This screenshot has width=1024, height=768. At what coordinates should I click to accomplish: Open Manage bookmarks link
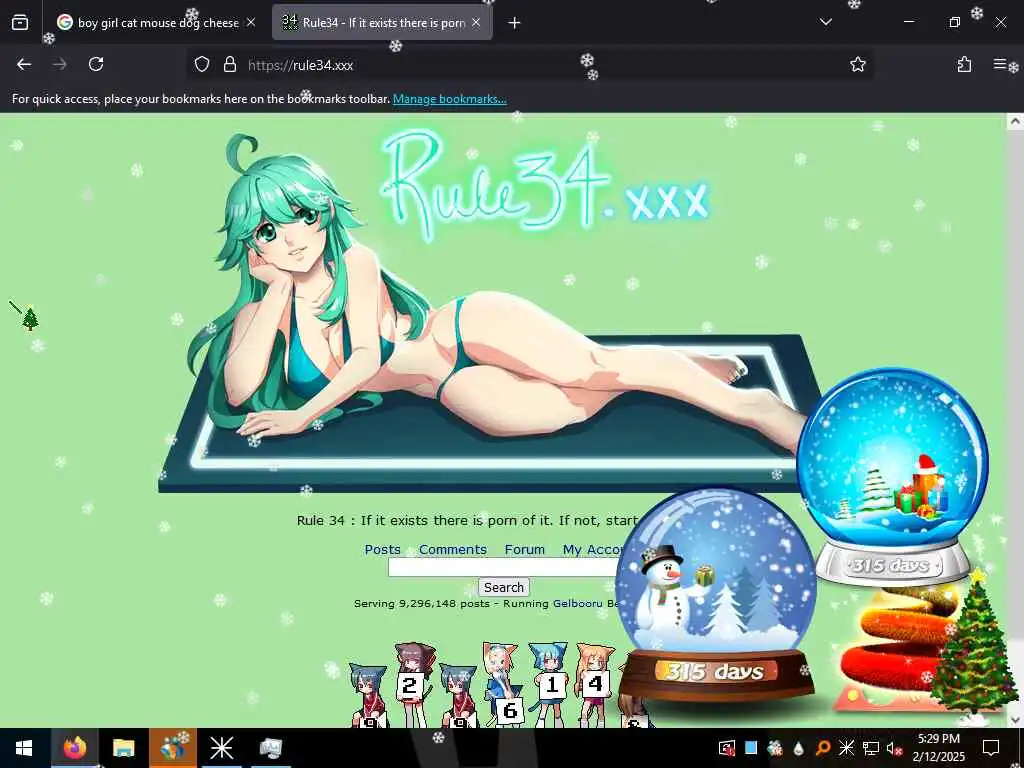(x=449, y=99)
